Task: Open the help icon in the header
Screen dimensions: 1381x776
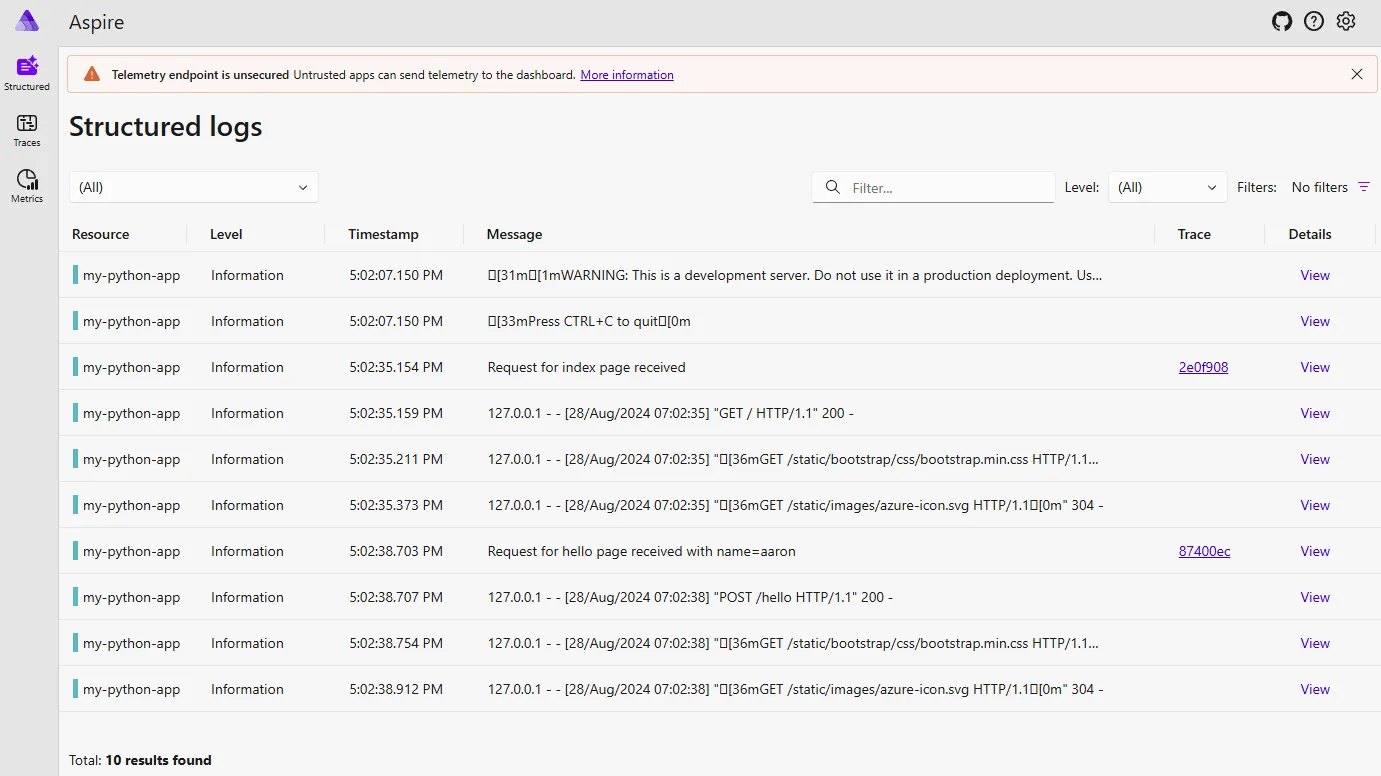Action: [x=1314, y=21]
